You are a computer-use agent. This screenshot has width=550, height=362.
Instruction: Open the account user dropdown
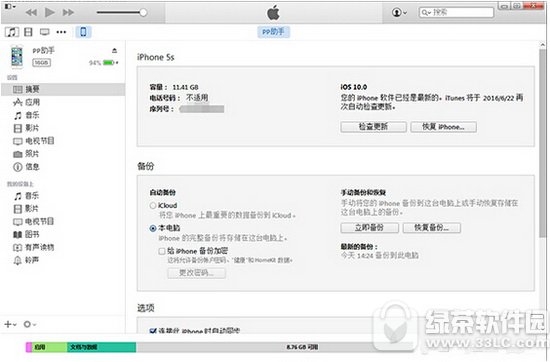399,13
